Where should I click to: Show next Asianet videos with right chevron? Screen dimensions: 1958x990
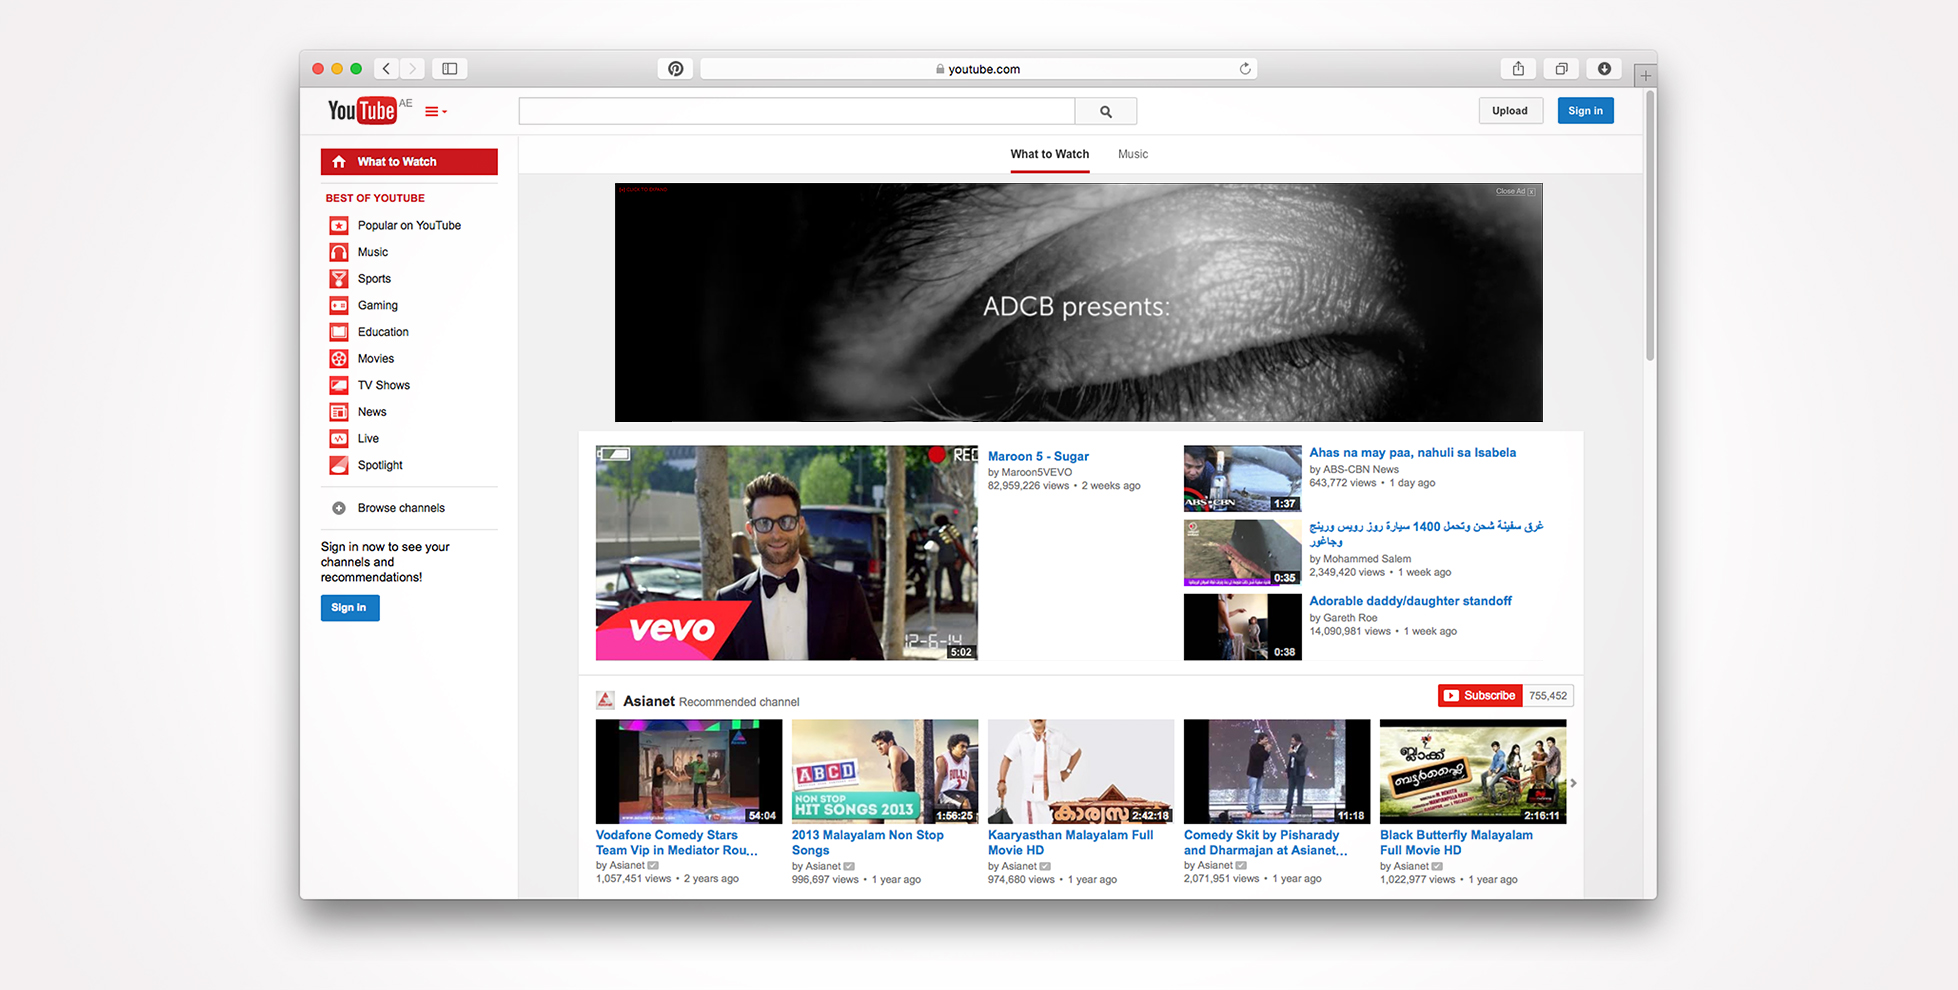(1574, 783)
